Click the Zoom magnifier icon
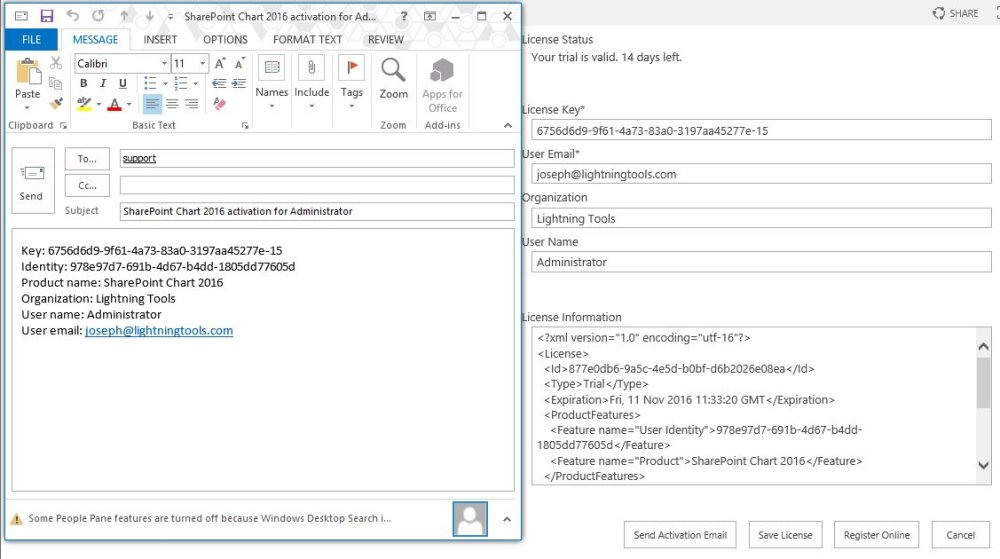1000x559 pixels. coord(393,70)
